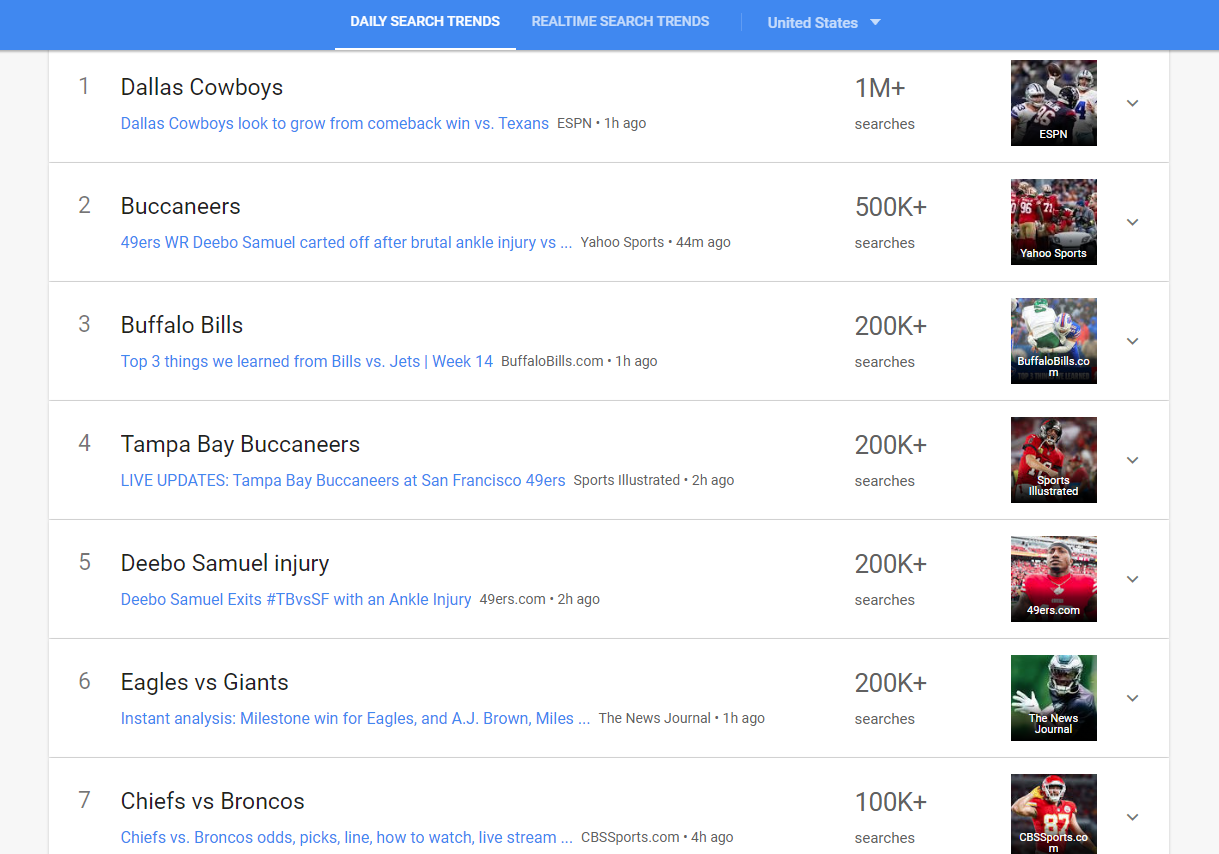Click the Eagles vs Giants trend title
The height and width of the screenshot is (854, 1219).
coord(204,683)
